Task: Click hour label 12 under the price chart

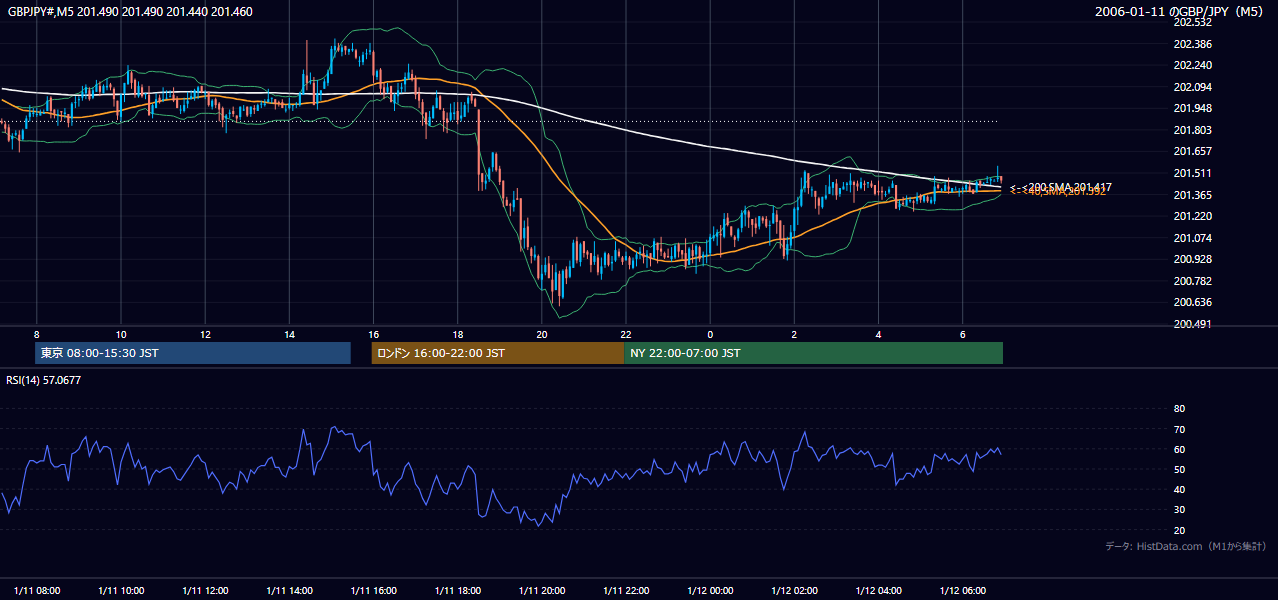Action: click(205, 334)
